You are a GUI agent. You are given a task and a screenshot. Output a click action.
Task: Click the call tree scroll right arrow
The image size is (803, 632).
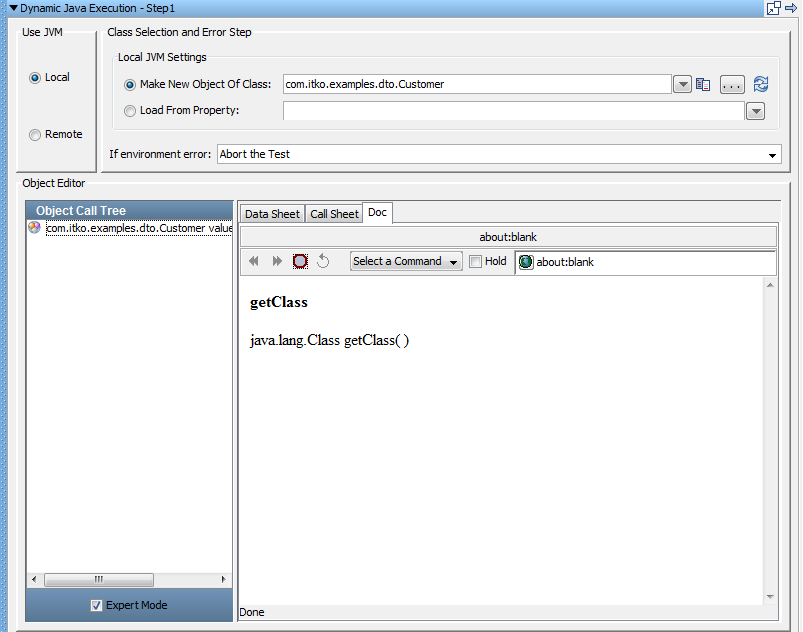(x=223, y=579)
